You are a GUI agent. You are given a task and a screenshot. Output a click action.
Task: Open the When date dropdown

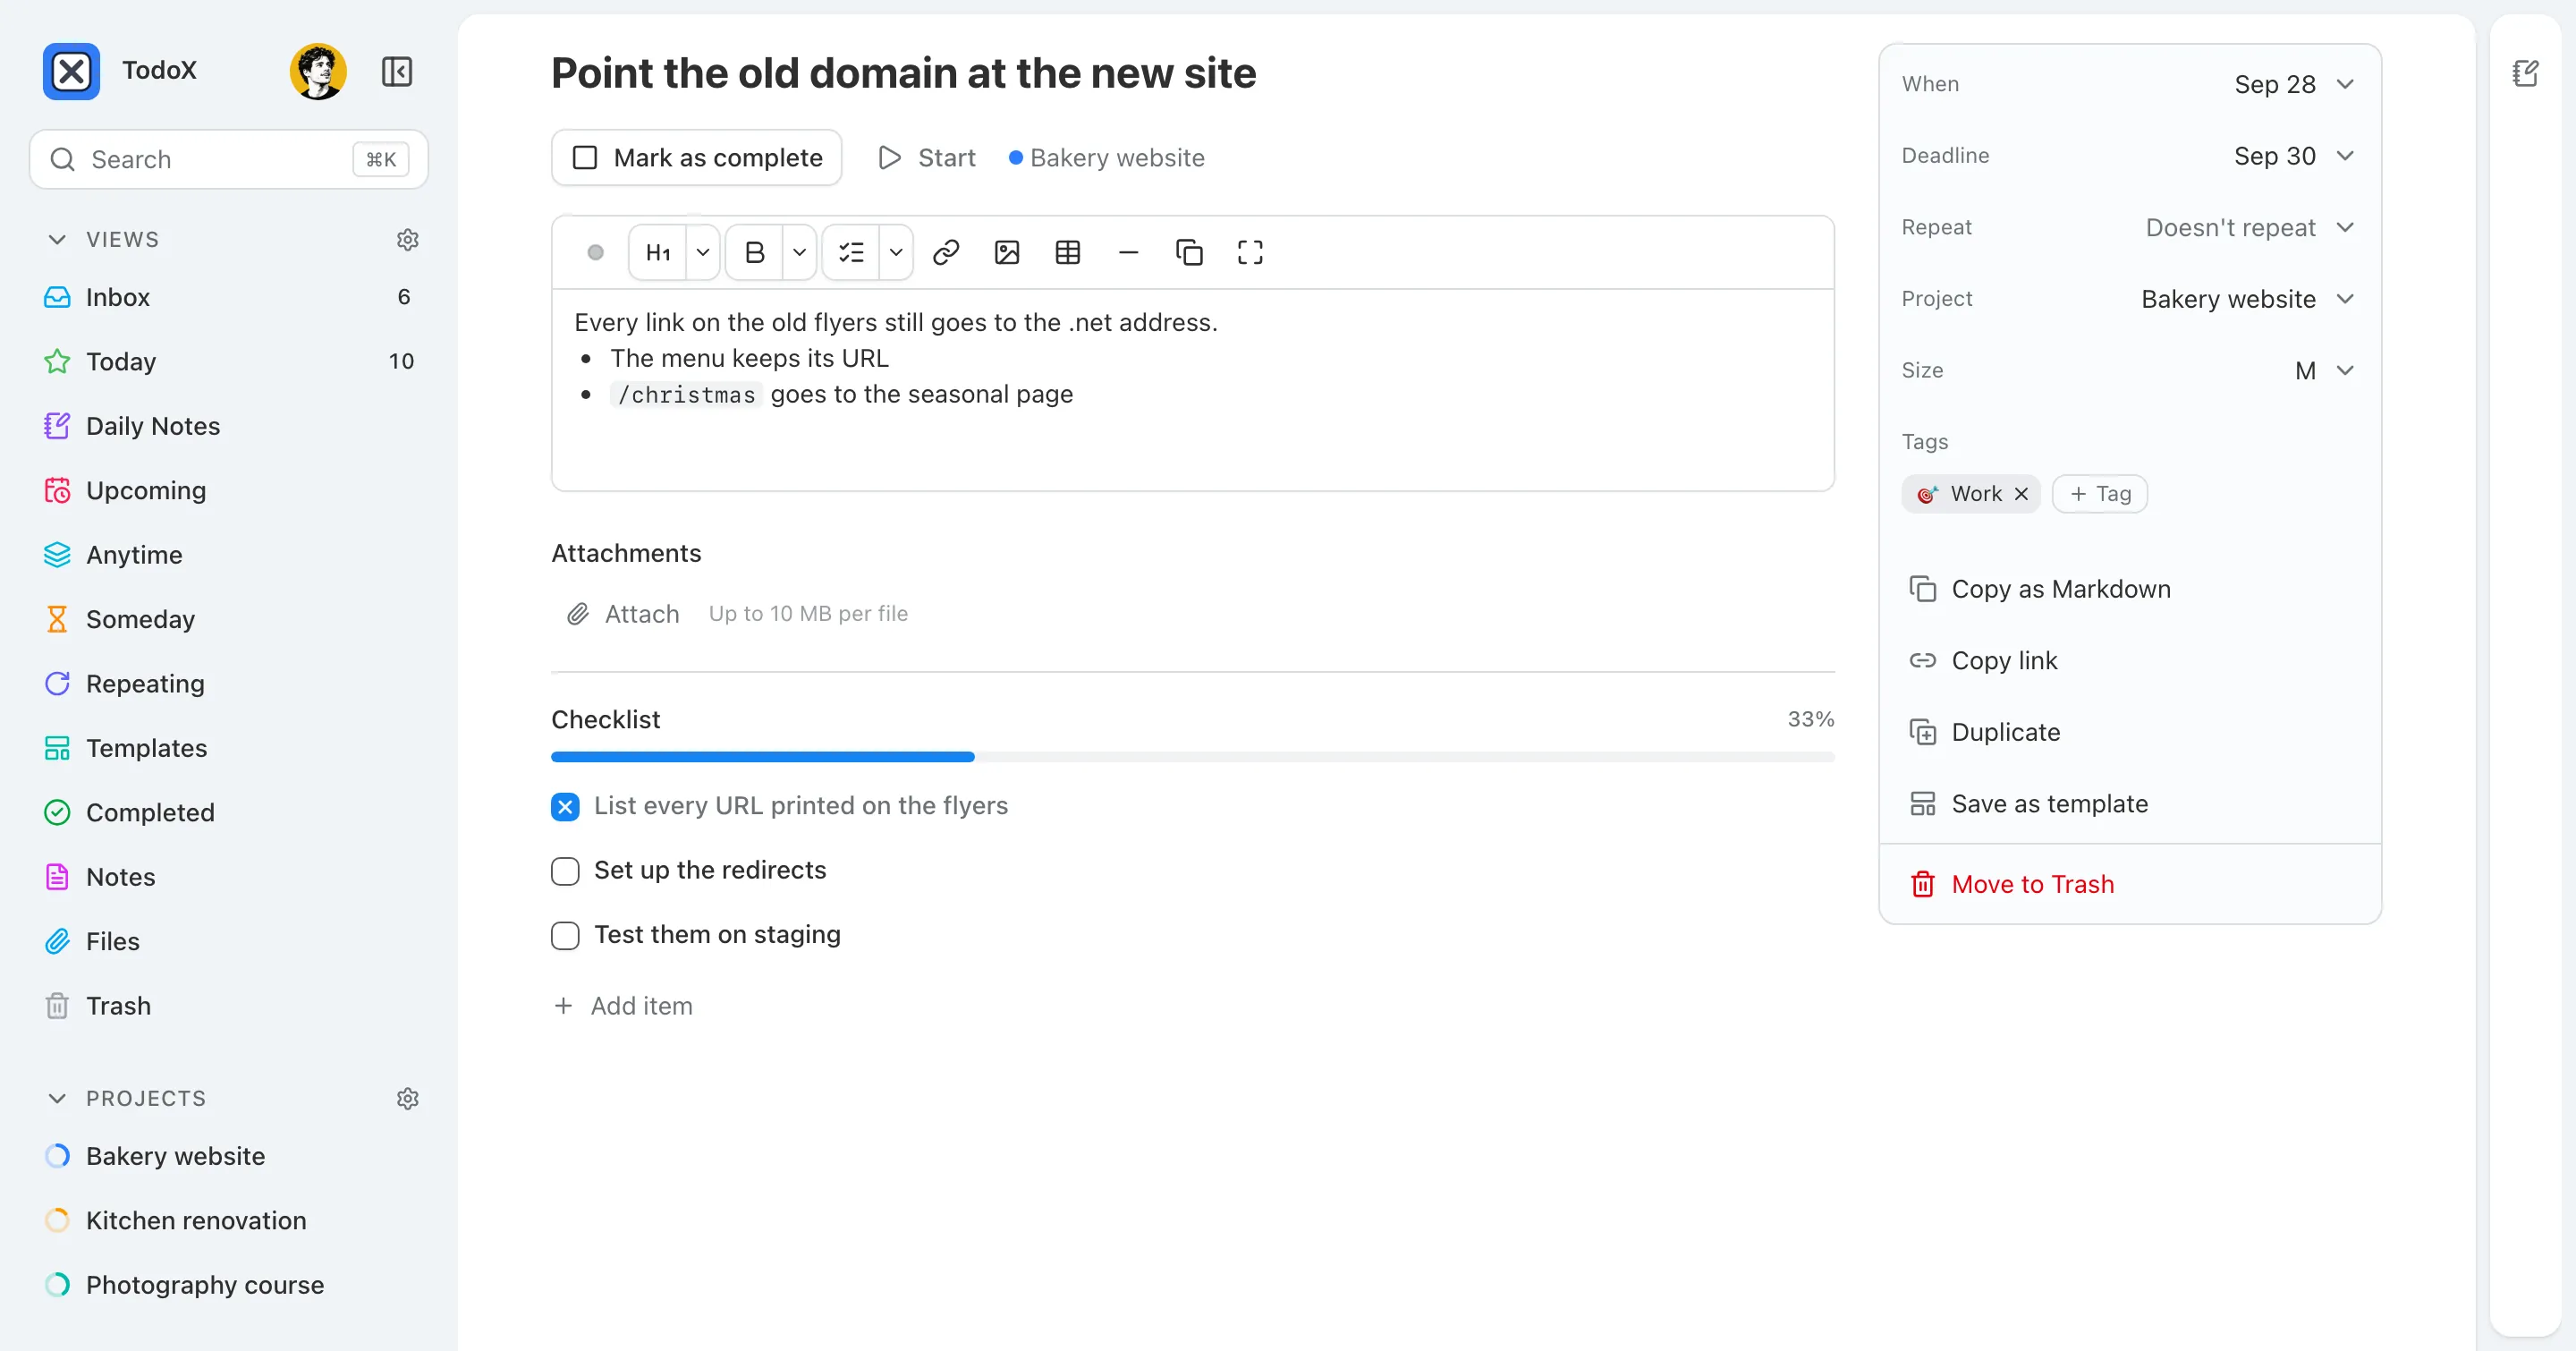click(x=2294, y=84)
